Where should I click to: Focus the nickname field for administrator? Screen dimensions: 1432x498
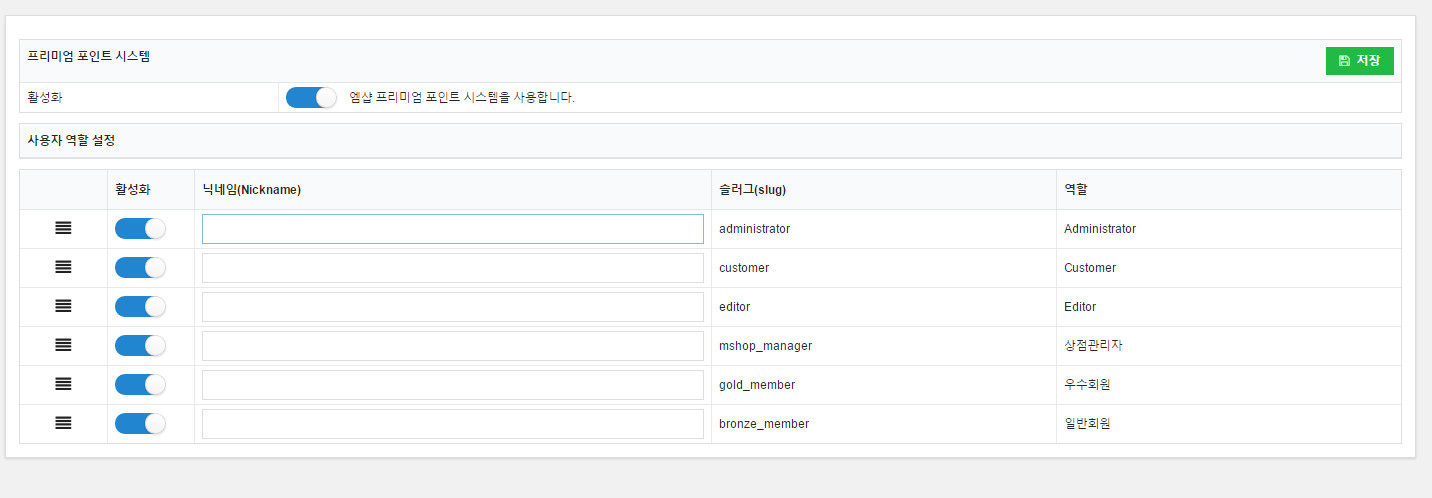[x=452, y=229]
